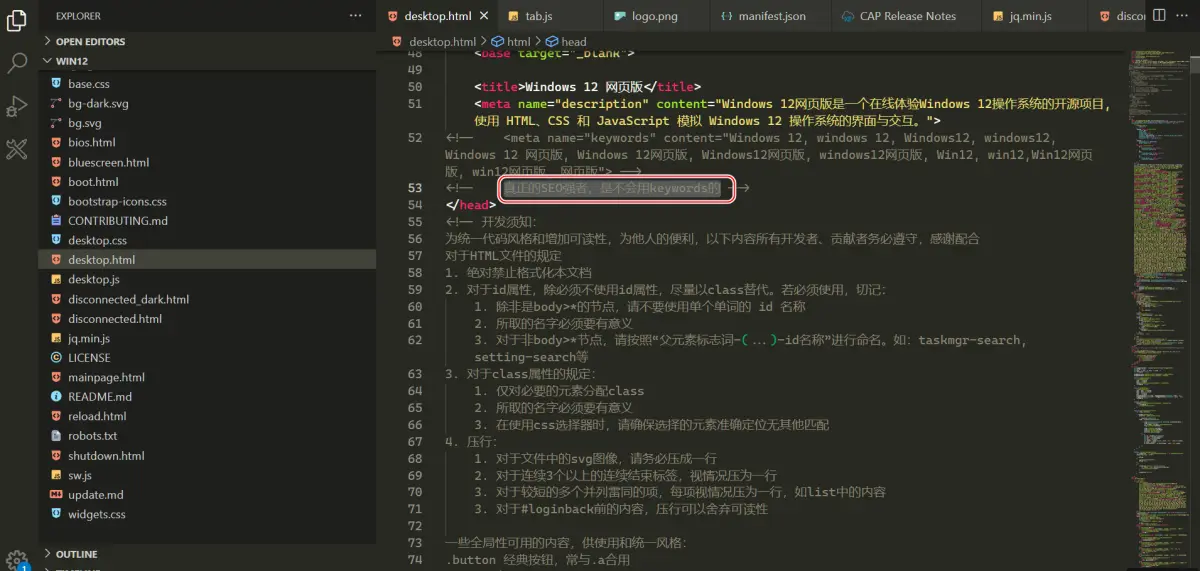This screenshot has height=571, width=1200.
Task: Open mainpage.html in the file tree
Action: [x=106, y=377]
